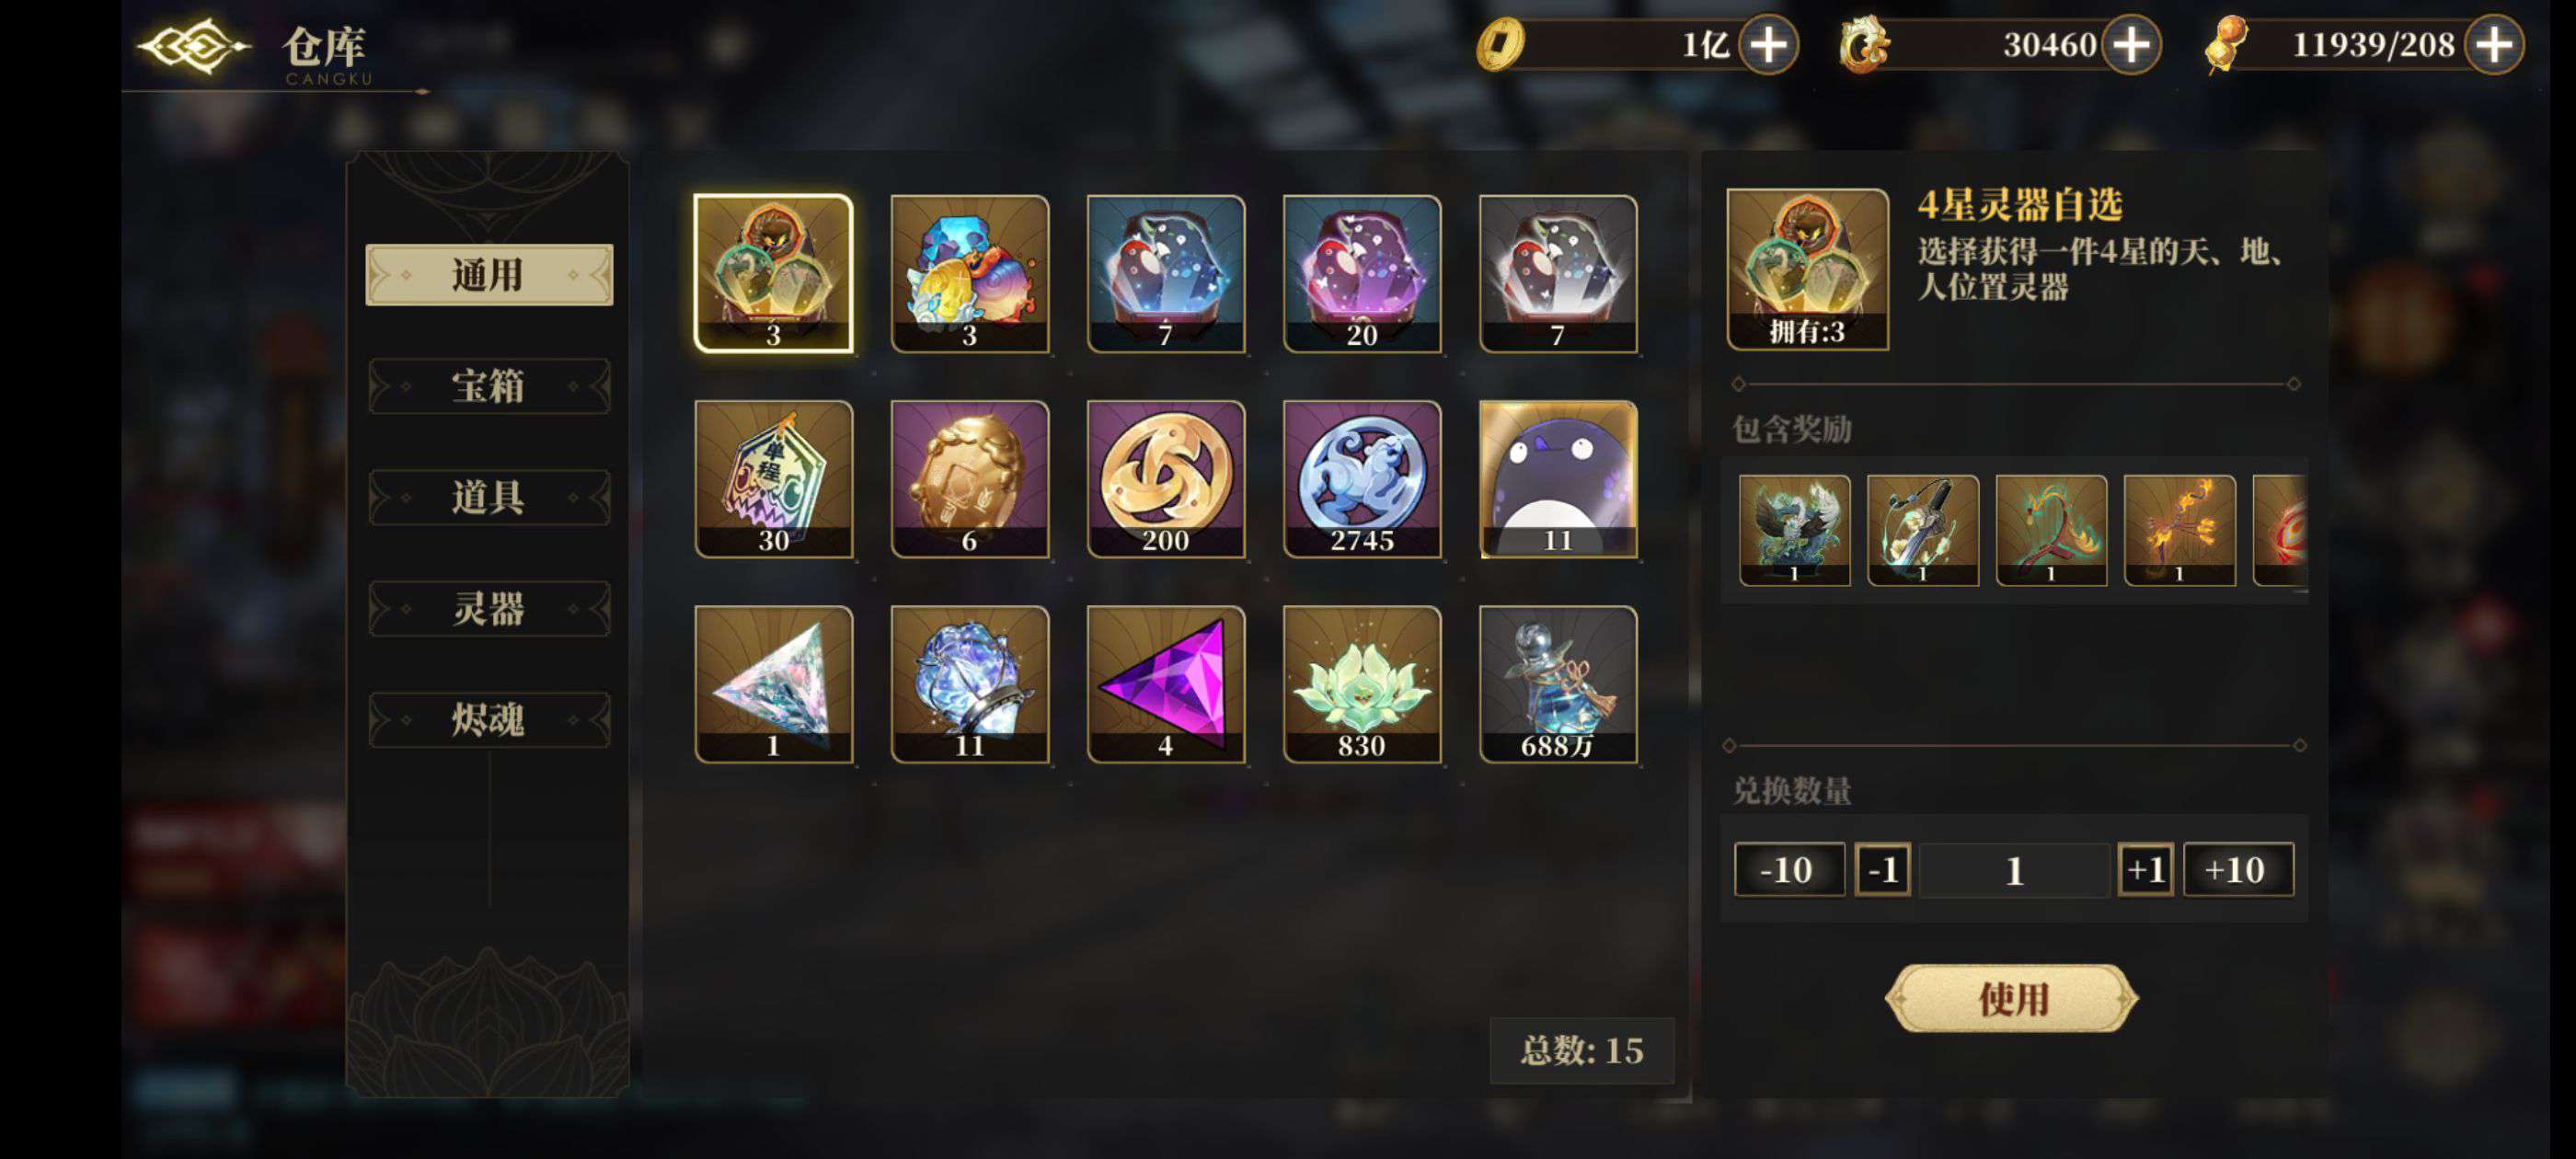Switch to the 灵器 tab
The width and height of the screenshot is (2576, 1159).
(489, 608)
